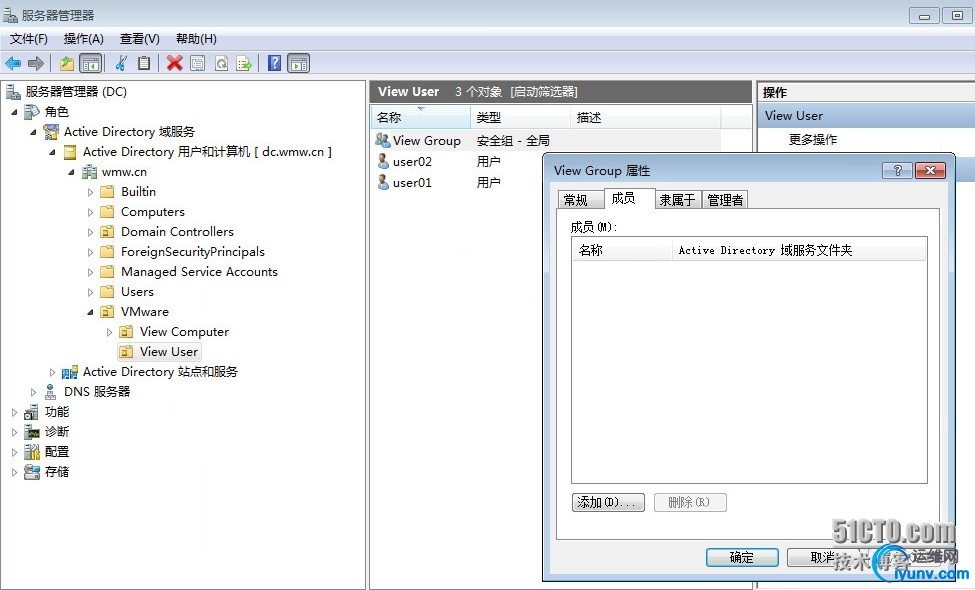Select user01 in the list
975x590 pixels.
(x=412, y=183)
